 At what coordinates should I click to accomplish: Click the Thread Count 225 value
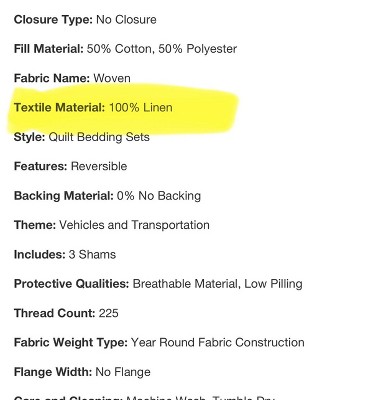(x=108, y=313)
